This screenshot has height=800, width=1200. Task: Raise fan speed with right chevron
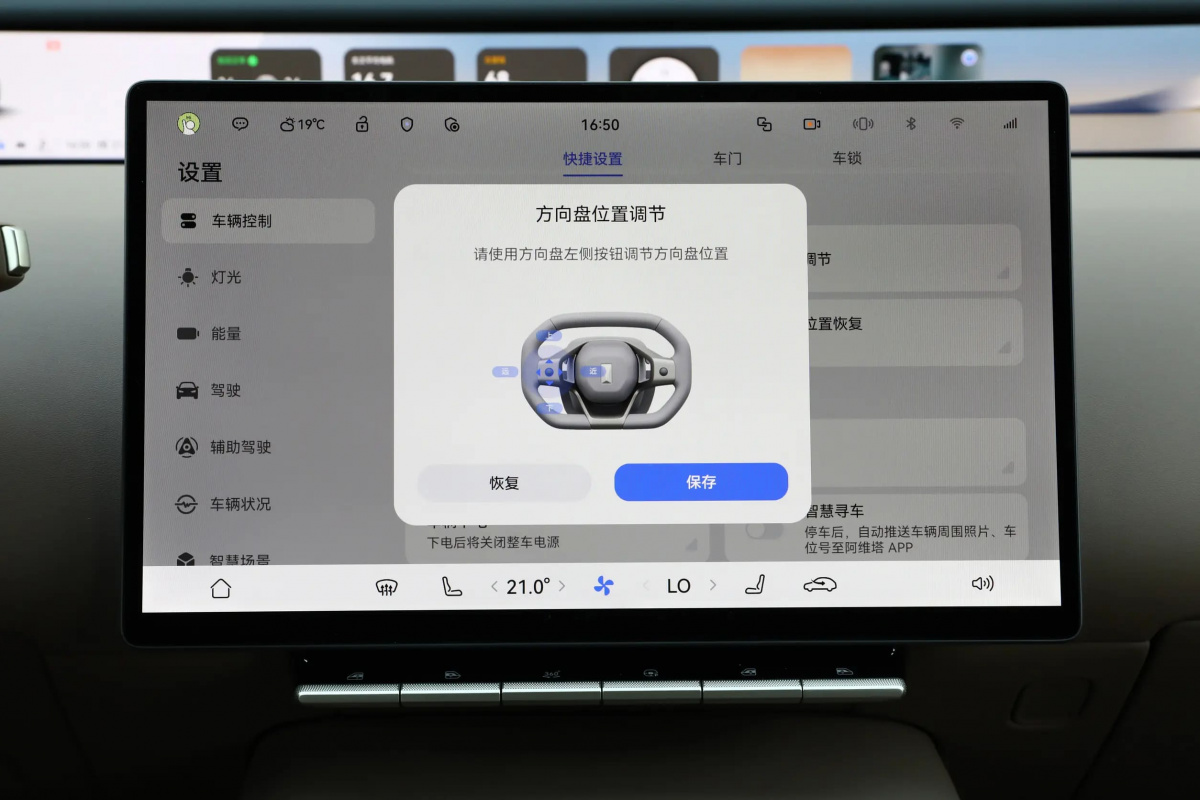[x=713, y=585]
